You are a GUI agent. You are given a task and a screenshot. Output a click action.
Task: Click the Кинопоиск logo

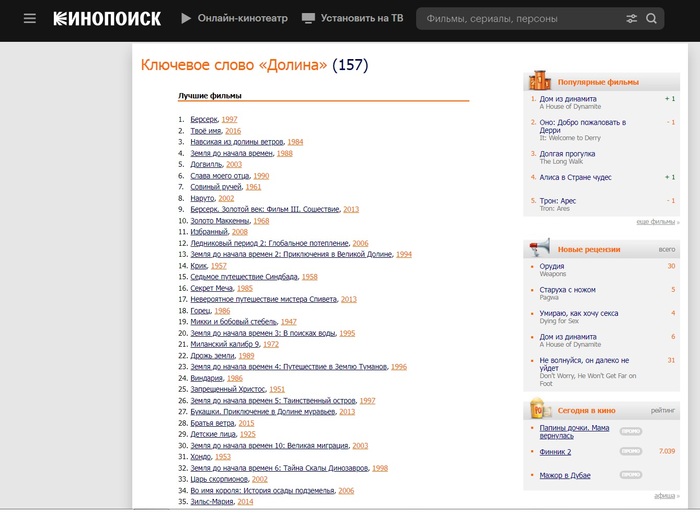[106, 19]
